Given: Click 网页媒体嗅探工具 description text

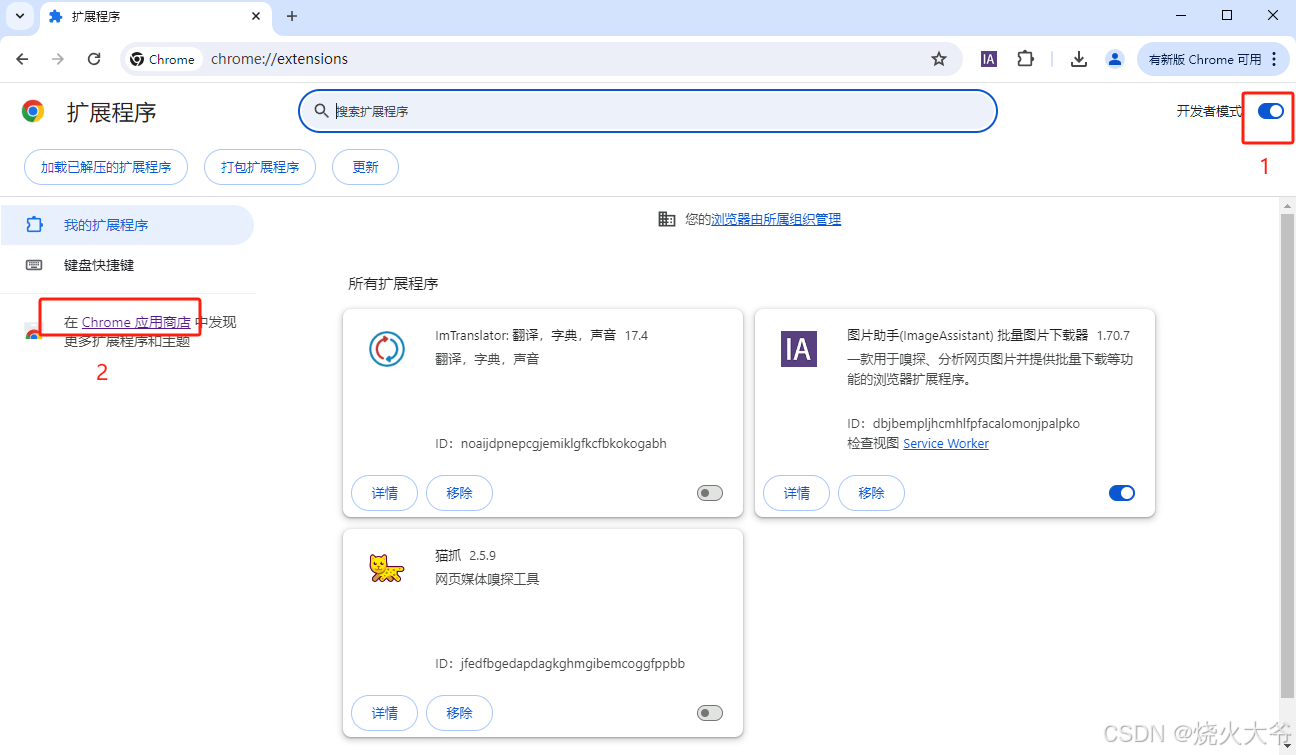Looking at the screenshot, I should pyautogui.click(x=487, y=579).
